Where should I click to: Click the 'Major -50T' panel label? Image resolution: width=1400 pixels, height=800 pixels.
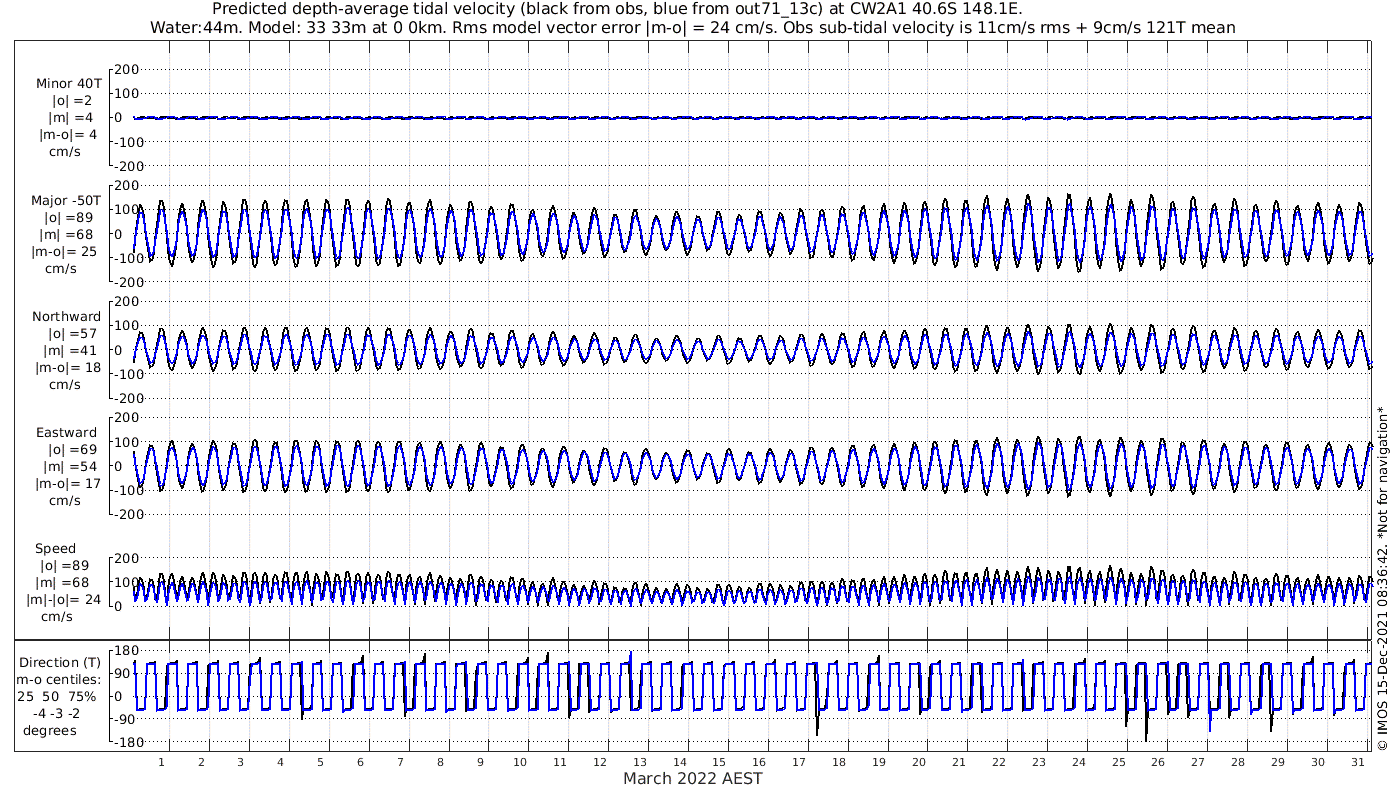(x=66, y=201)
